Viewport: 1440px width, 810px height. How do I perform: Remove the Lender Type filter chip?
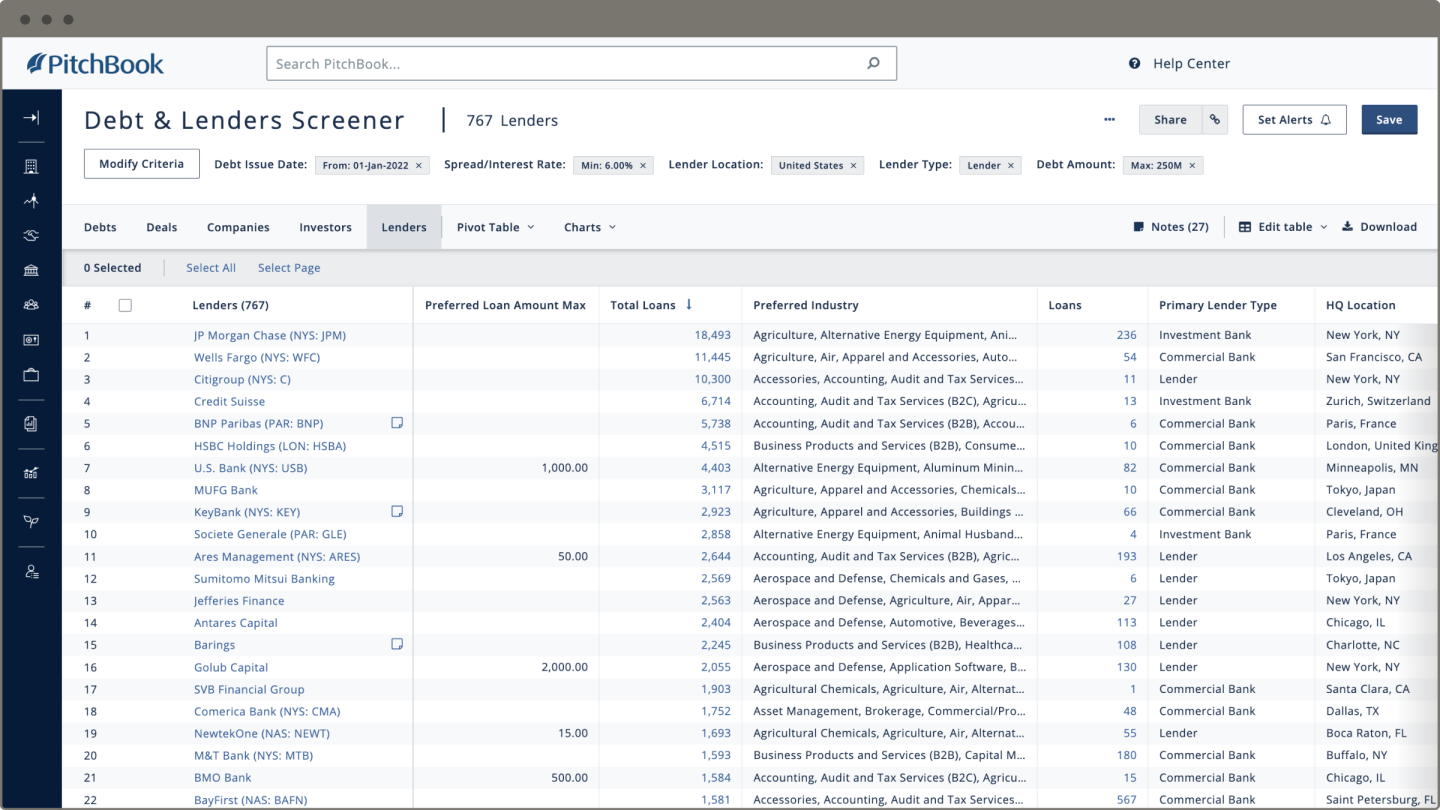coord(1011,166)
